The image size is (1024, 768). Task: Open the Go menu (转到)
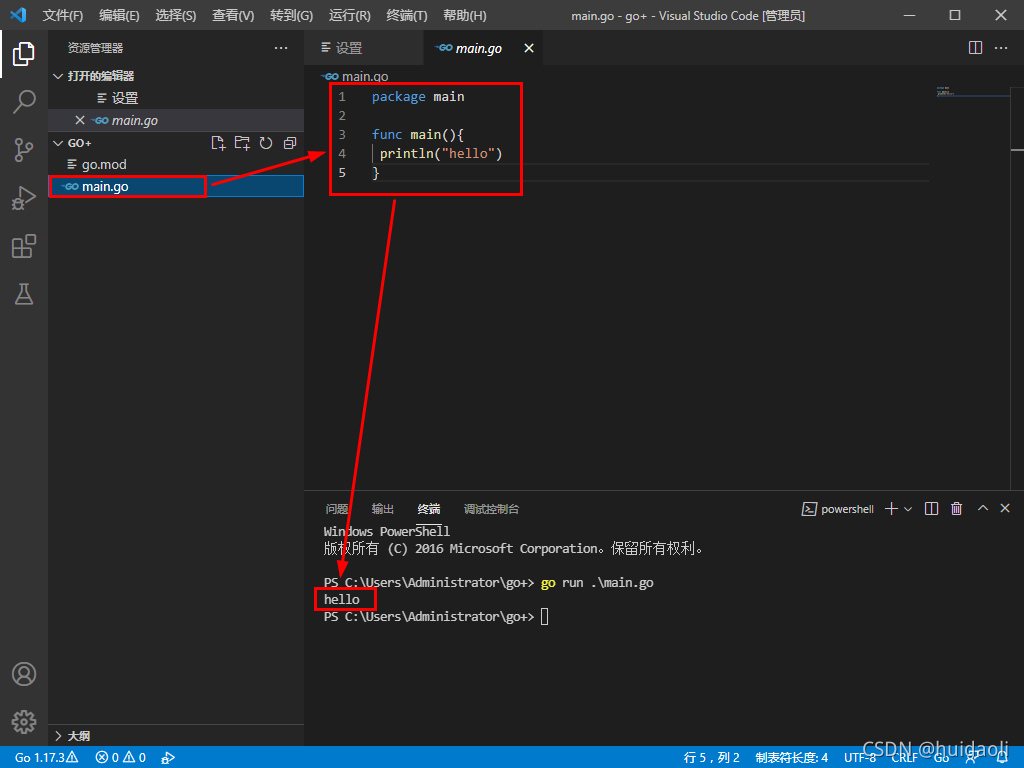291,16
